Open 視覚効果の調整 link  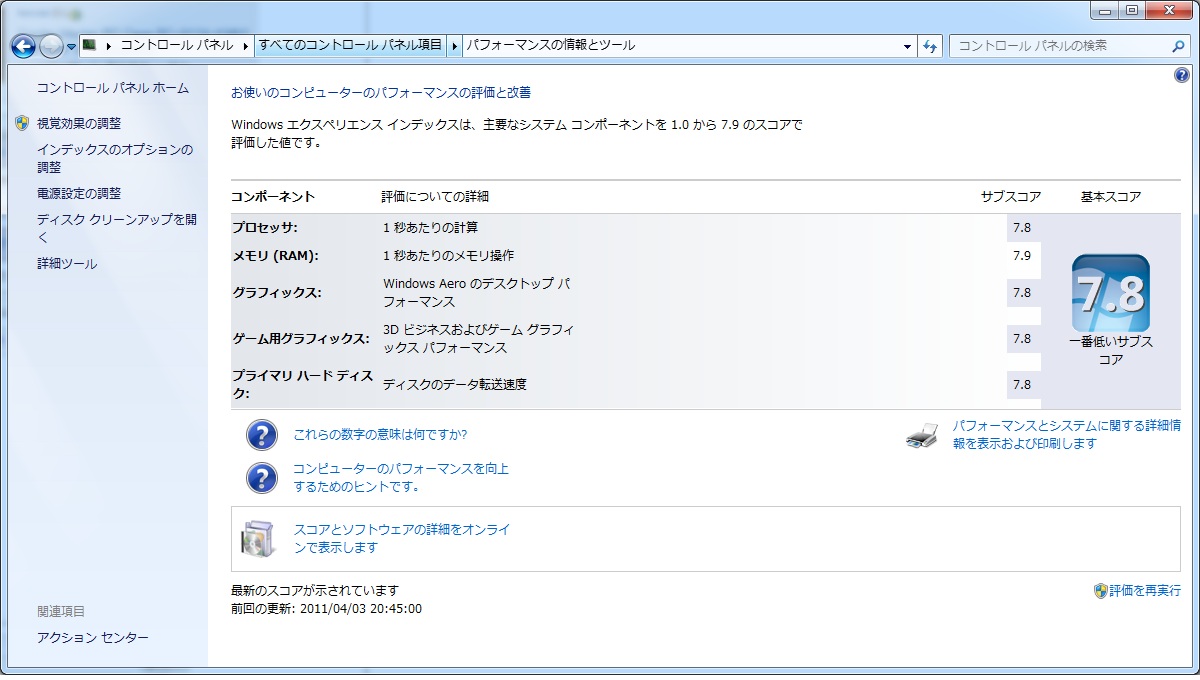[79, 123]
